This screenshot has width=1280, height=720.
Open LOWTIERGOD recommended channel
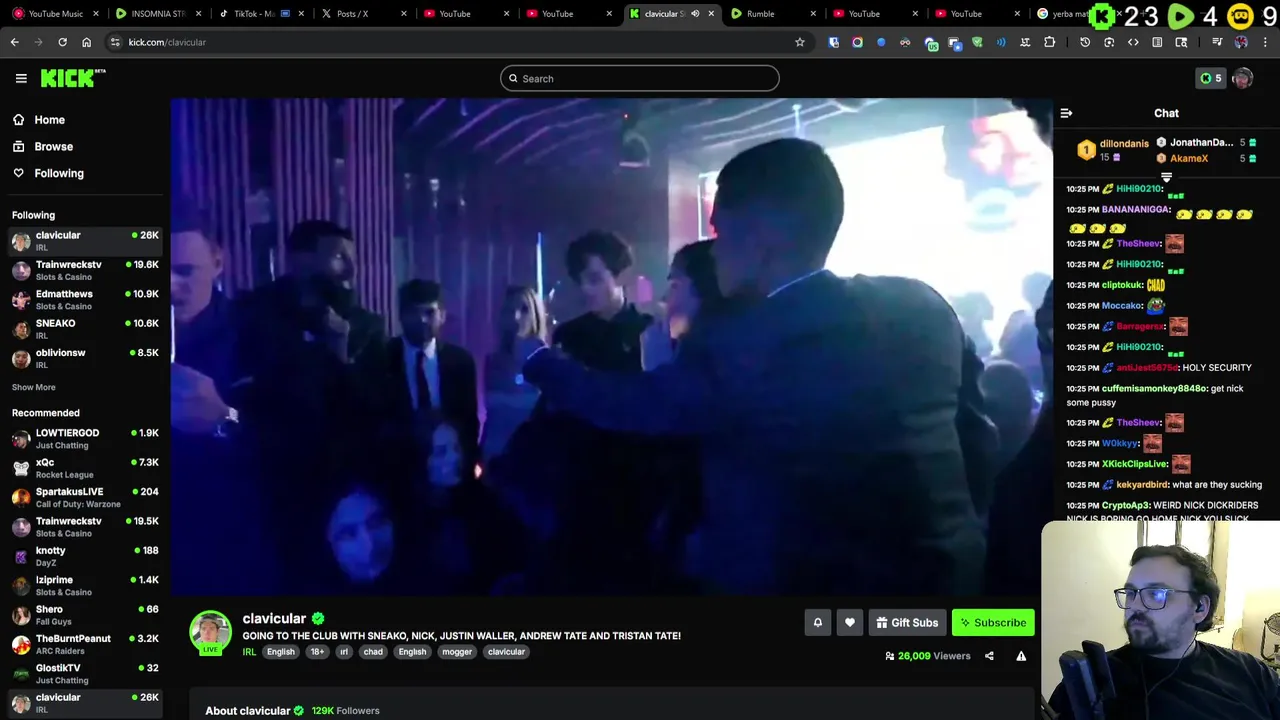click(x=85, y=439)
